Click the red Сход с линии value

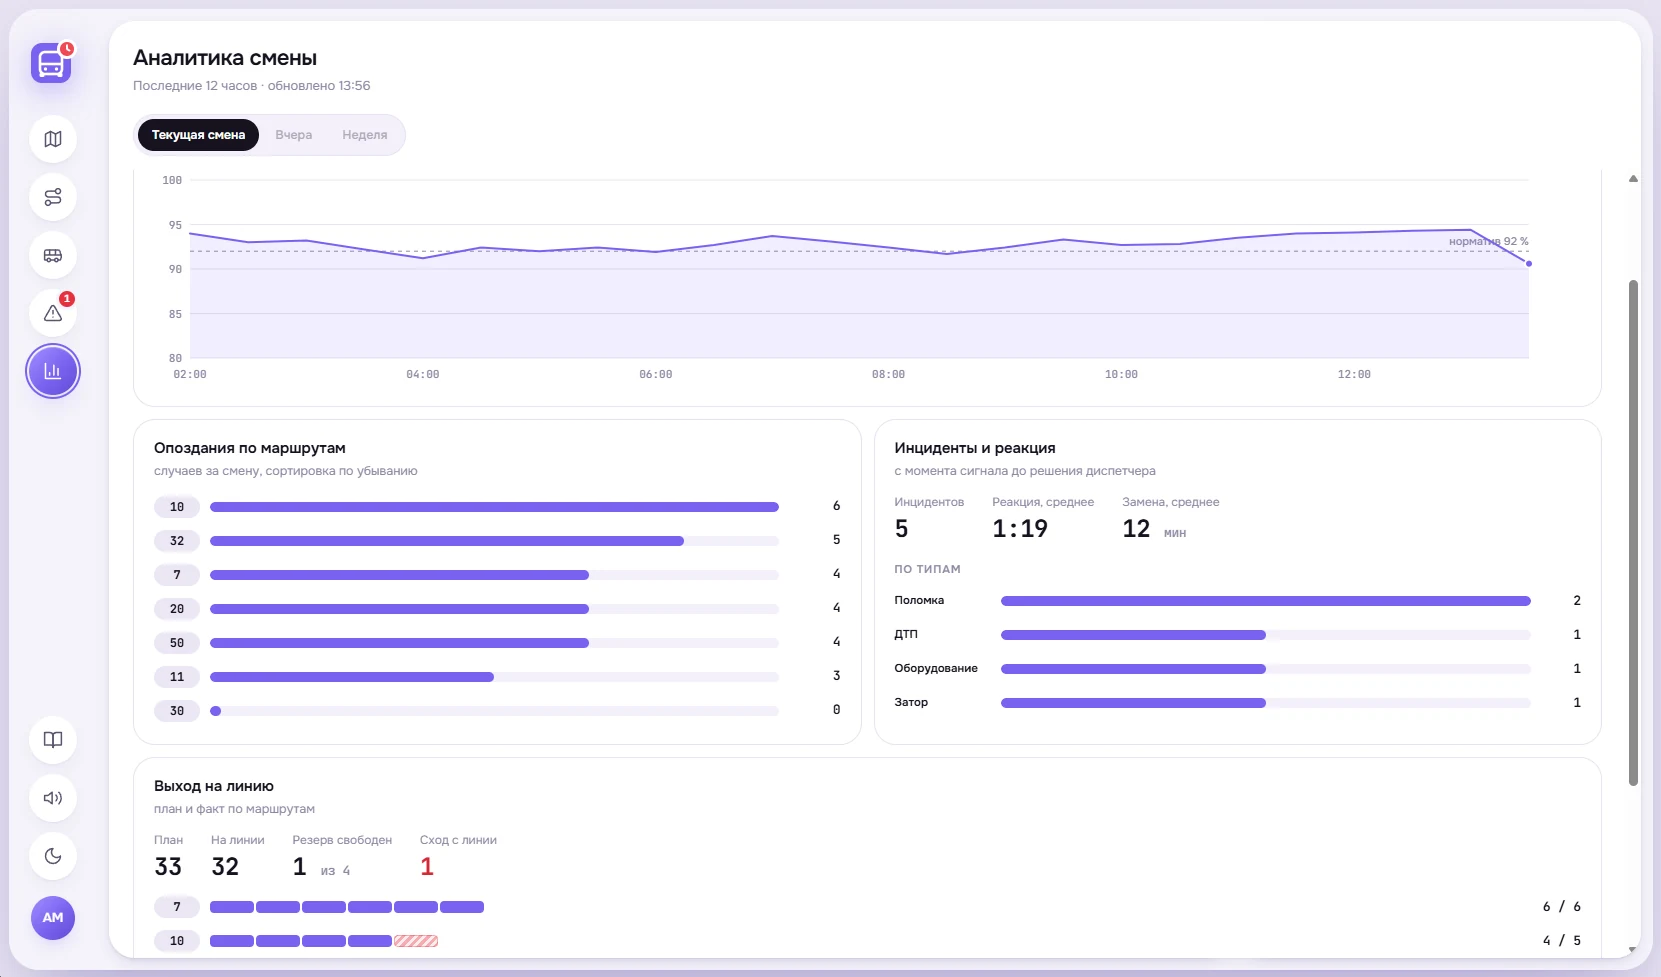click(x=427, y=867)
